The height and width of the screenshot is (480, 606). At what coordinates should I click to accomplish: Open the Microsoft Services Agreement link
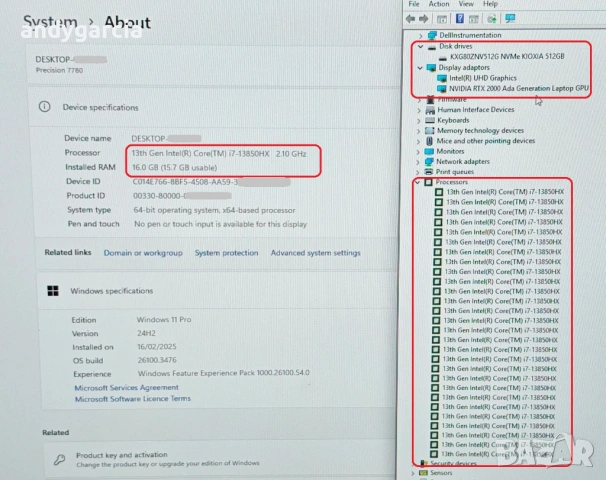[126, 387]
